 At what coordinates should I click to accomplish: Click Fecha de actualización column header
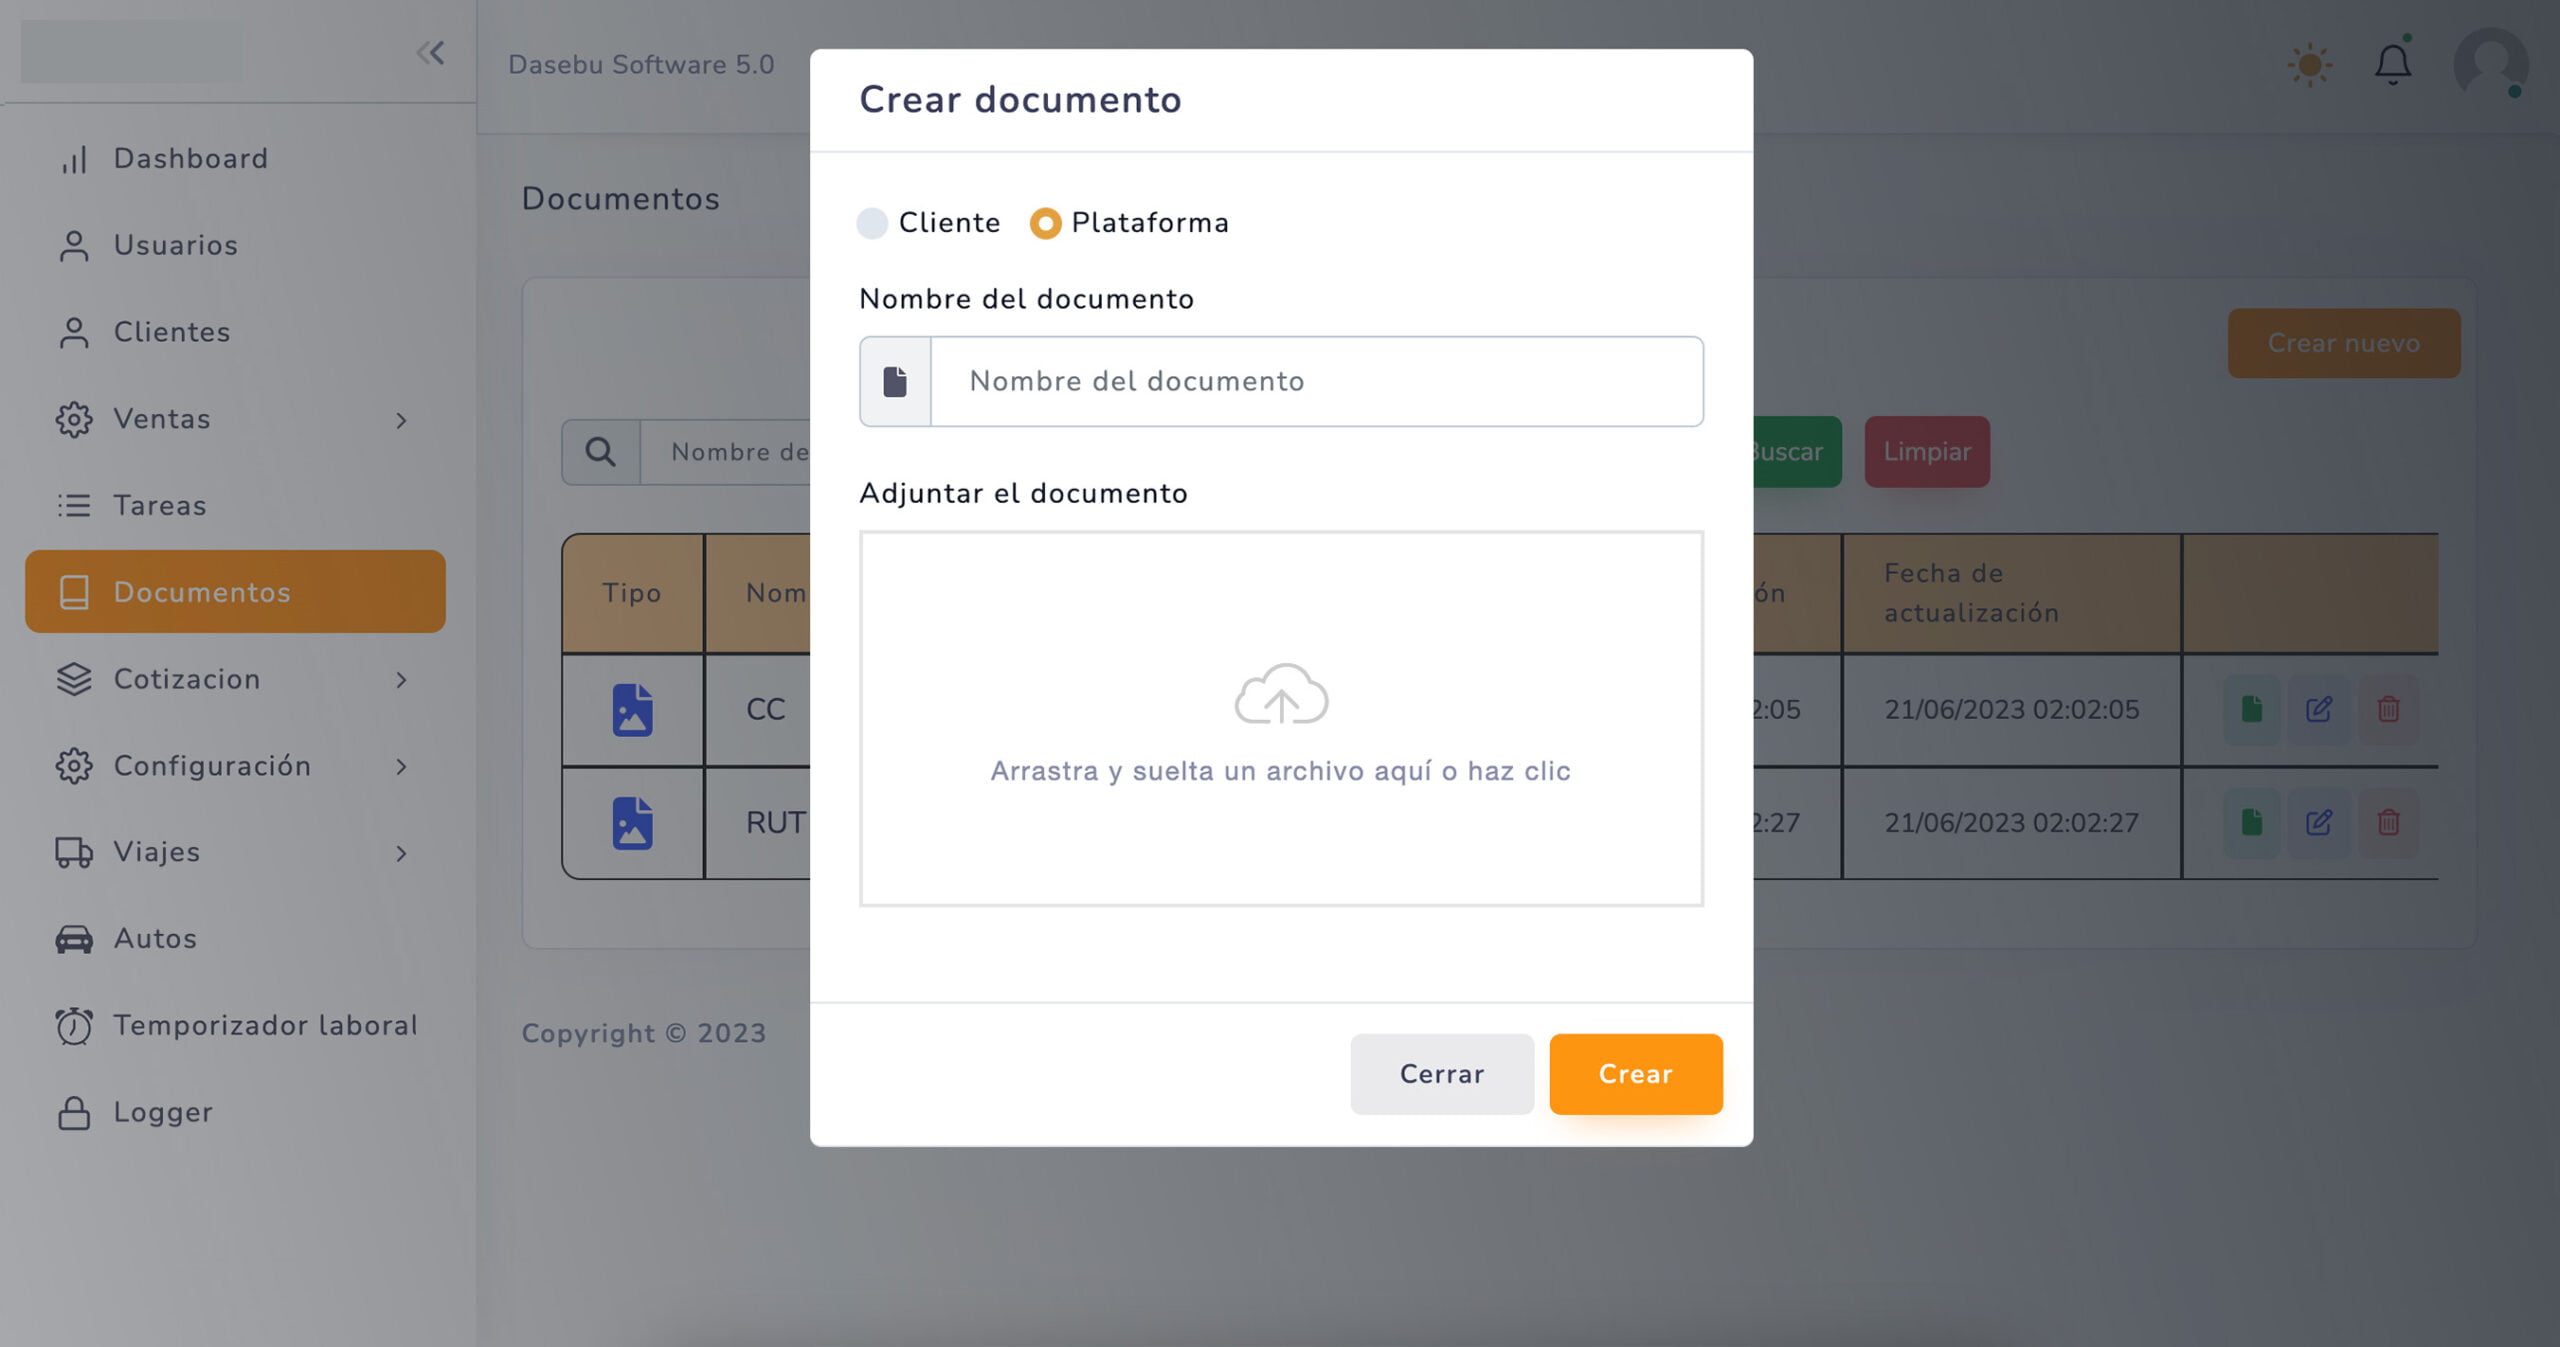pos(2011,593)
